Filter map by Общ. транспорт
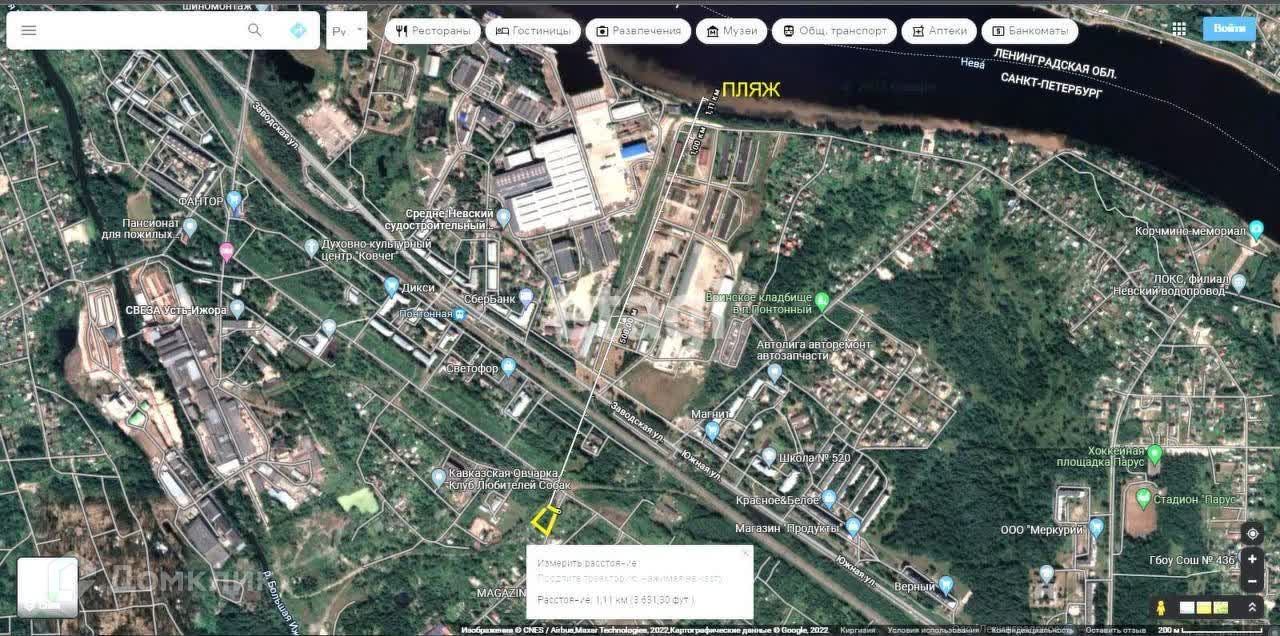The height and width of the screenshot is (636, 1280). pyautogui.click(x=834, y=31)
